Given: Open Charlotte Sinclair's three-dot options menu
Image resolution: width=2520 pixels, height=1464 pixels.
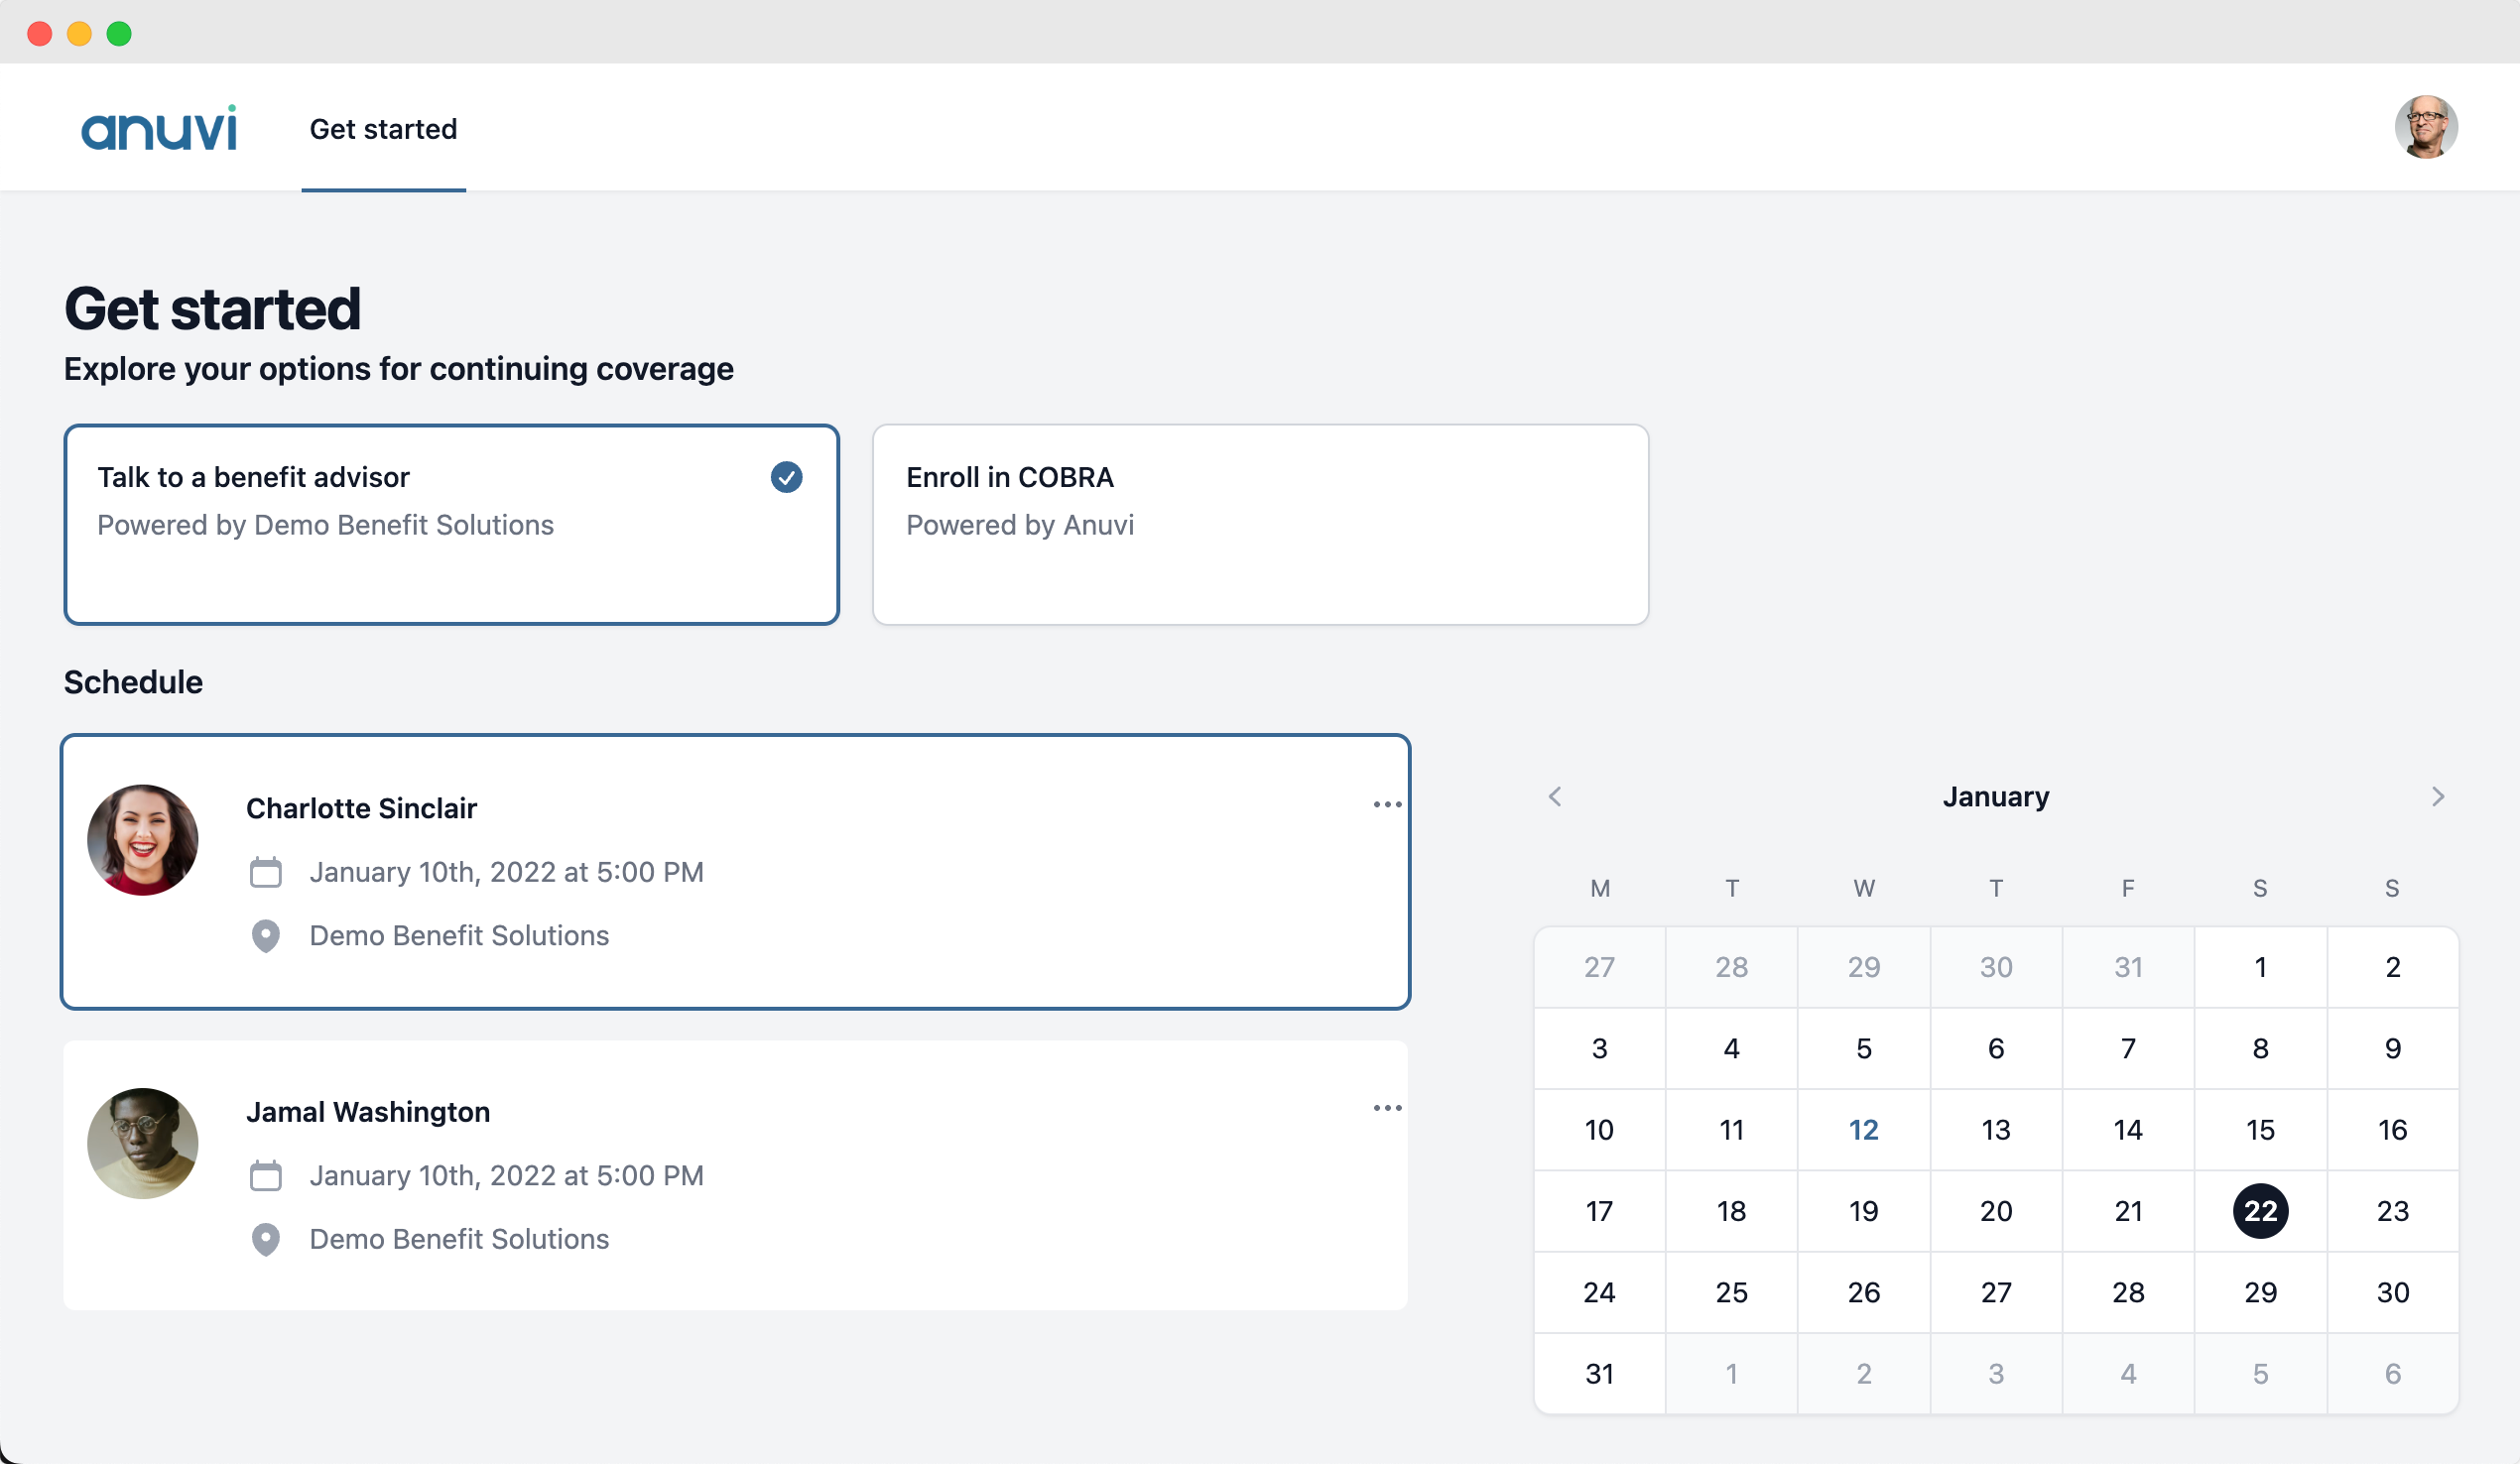Looking at the screenshot, I should pyautogui.click(x=1386, y=805).
